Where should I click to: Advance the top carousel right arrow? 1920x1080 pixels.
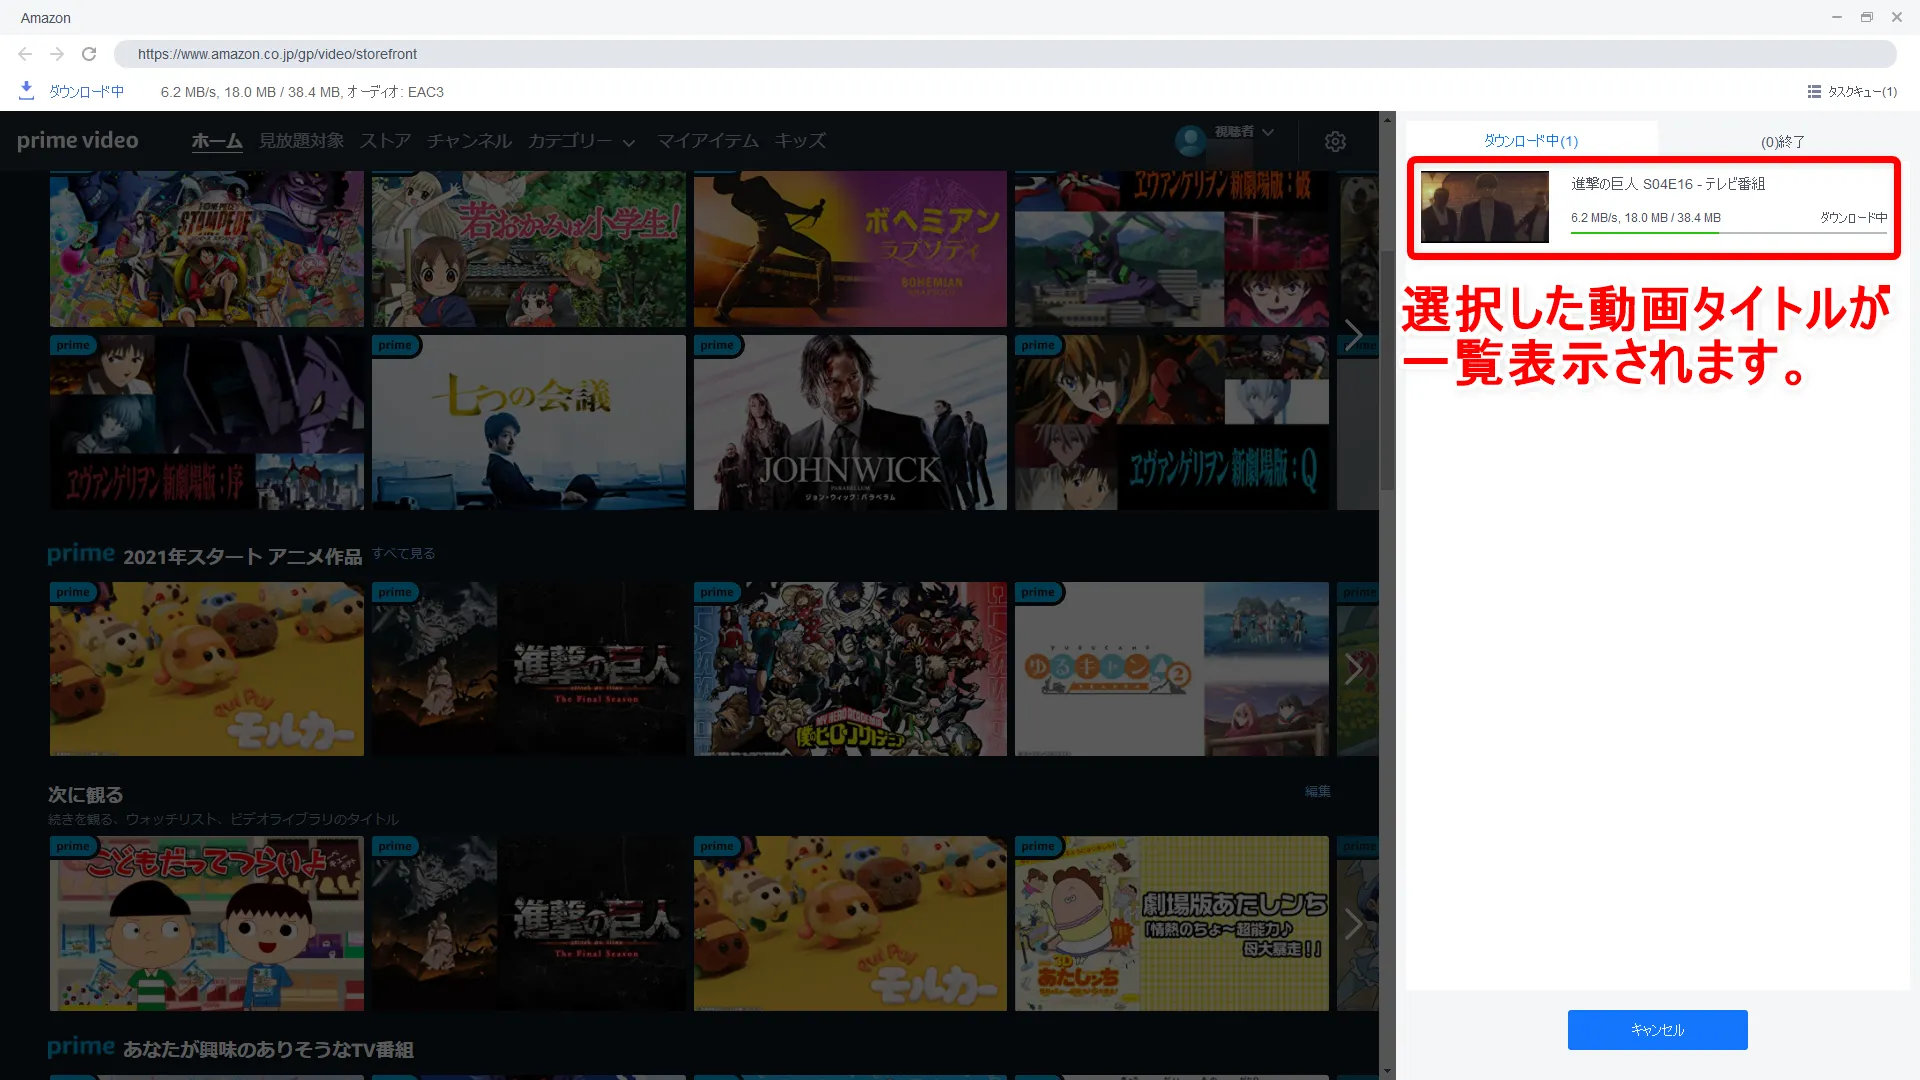tap(1353, 336)
